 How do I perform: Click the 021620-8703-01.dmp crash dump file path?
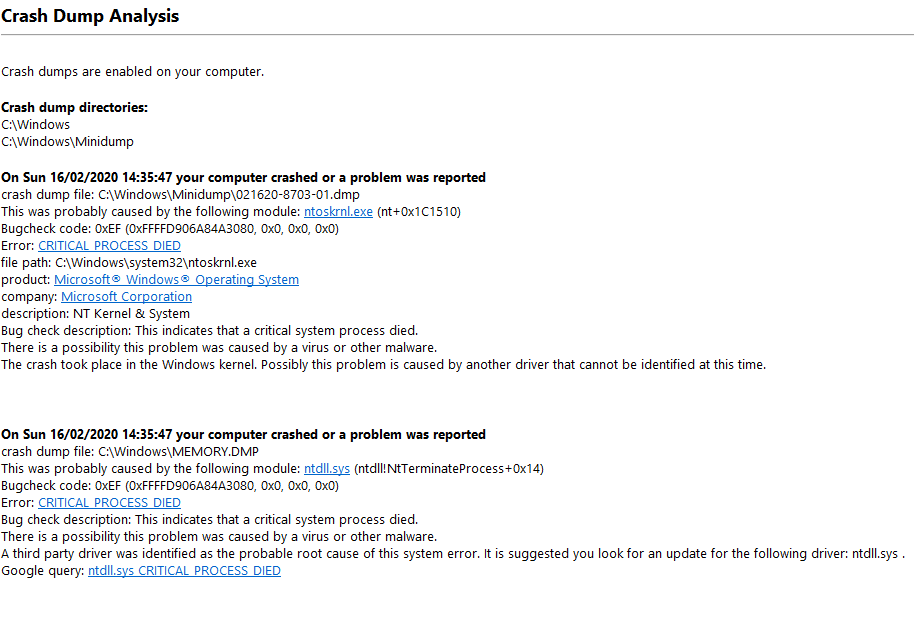point(230,195)
